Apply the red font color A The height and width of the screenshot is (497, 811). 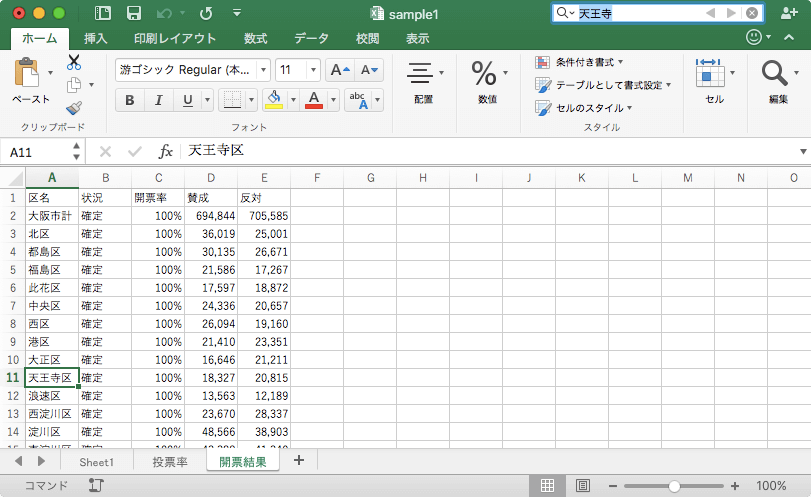(x=314, y=100)
